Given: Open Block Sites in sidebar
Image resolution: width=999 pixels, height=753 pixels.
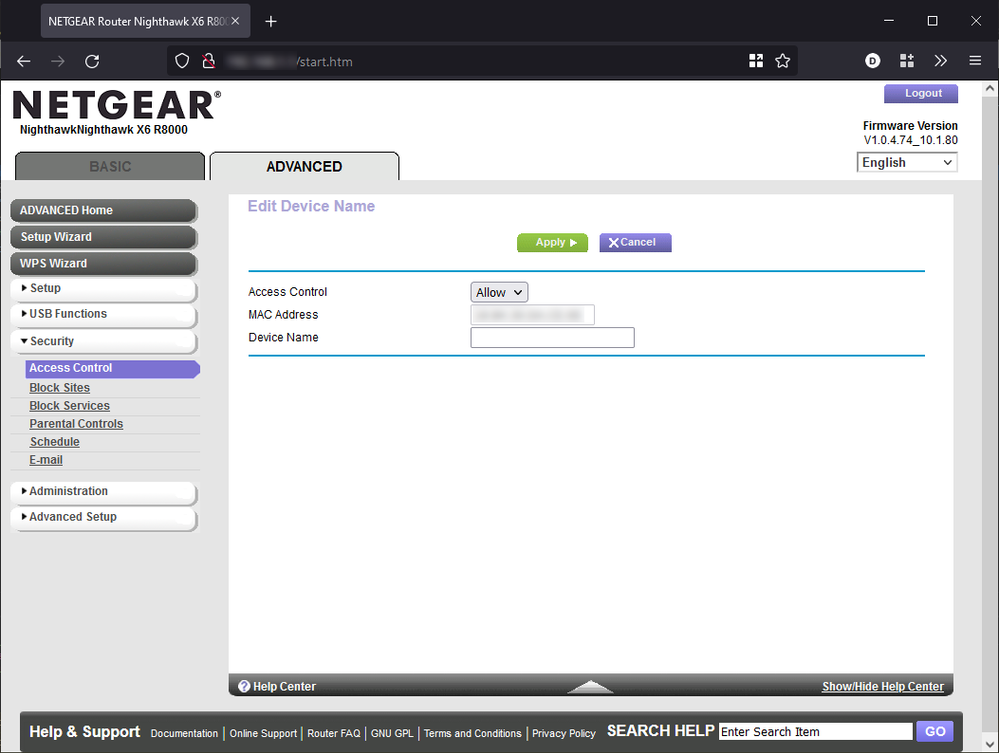Looking at the screenshot, I should [60, 388].
